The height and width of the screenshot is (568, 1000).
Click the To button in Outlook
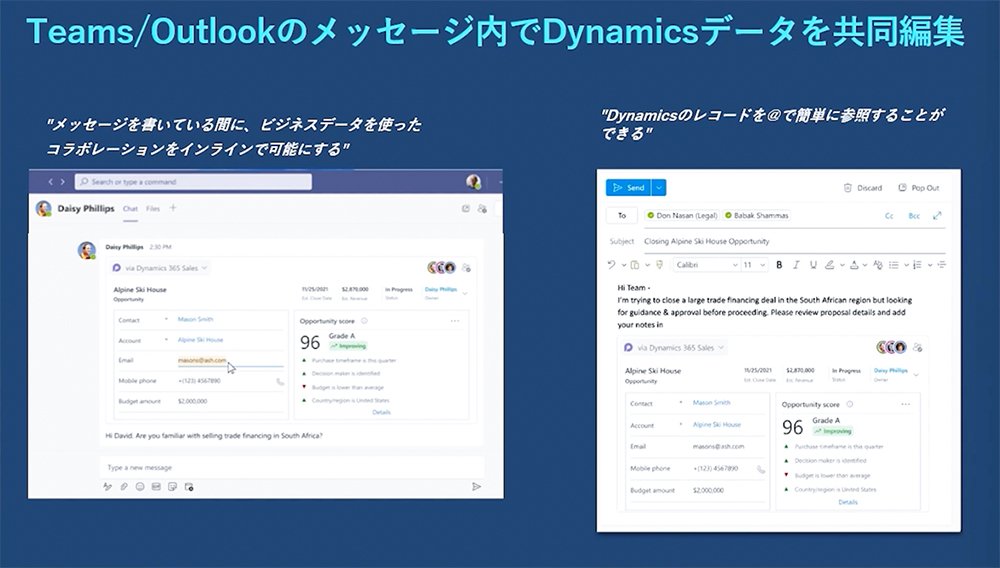622,215
